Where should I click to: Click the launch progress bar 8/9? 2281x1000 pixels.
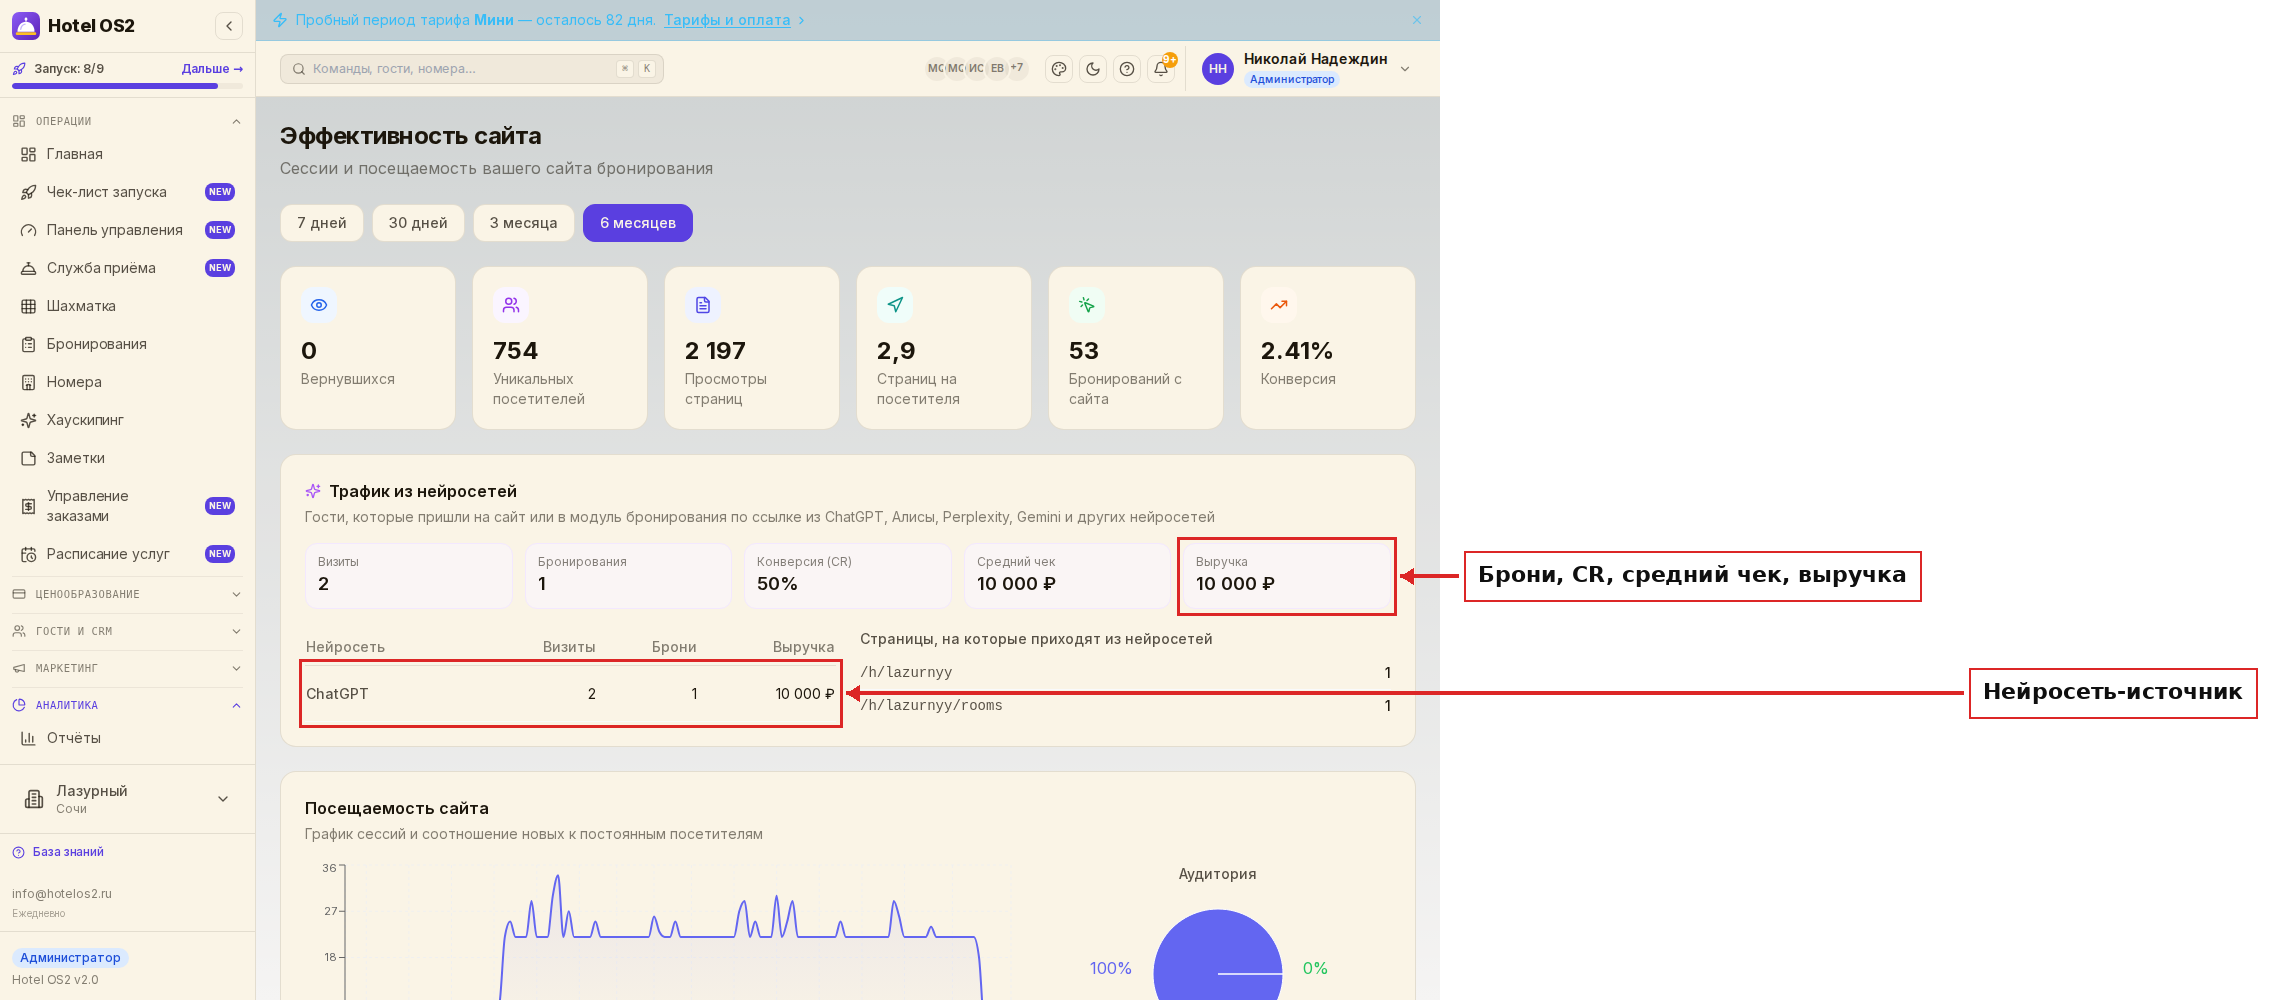click(x=128, y=86)
